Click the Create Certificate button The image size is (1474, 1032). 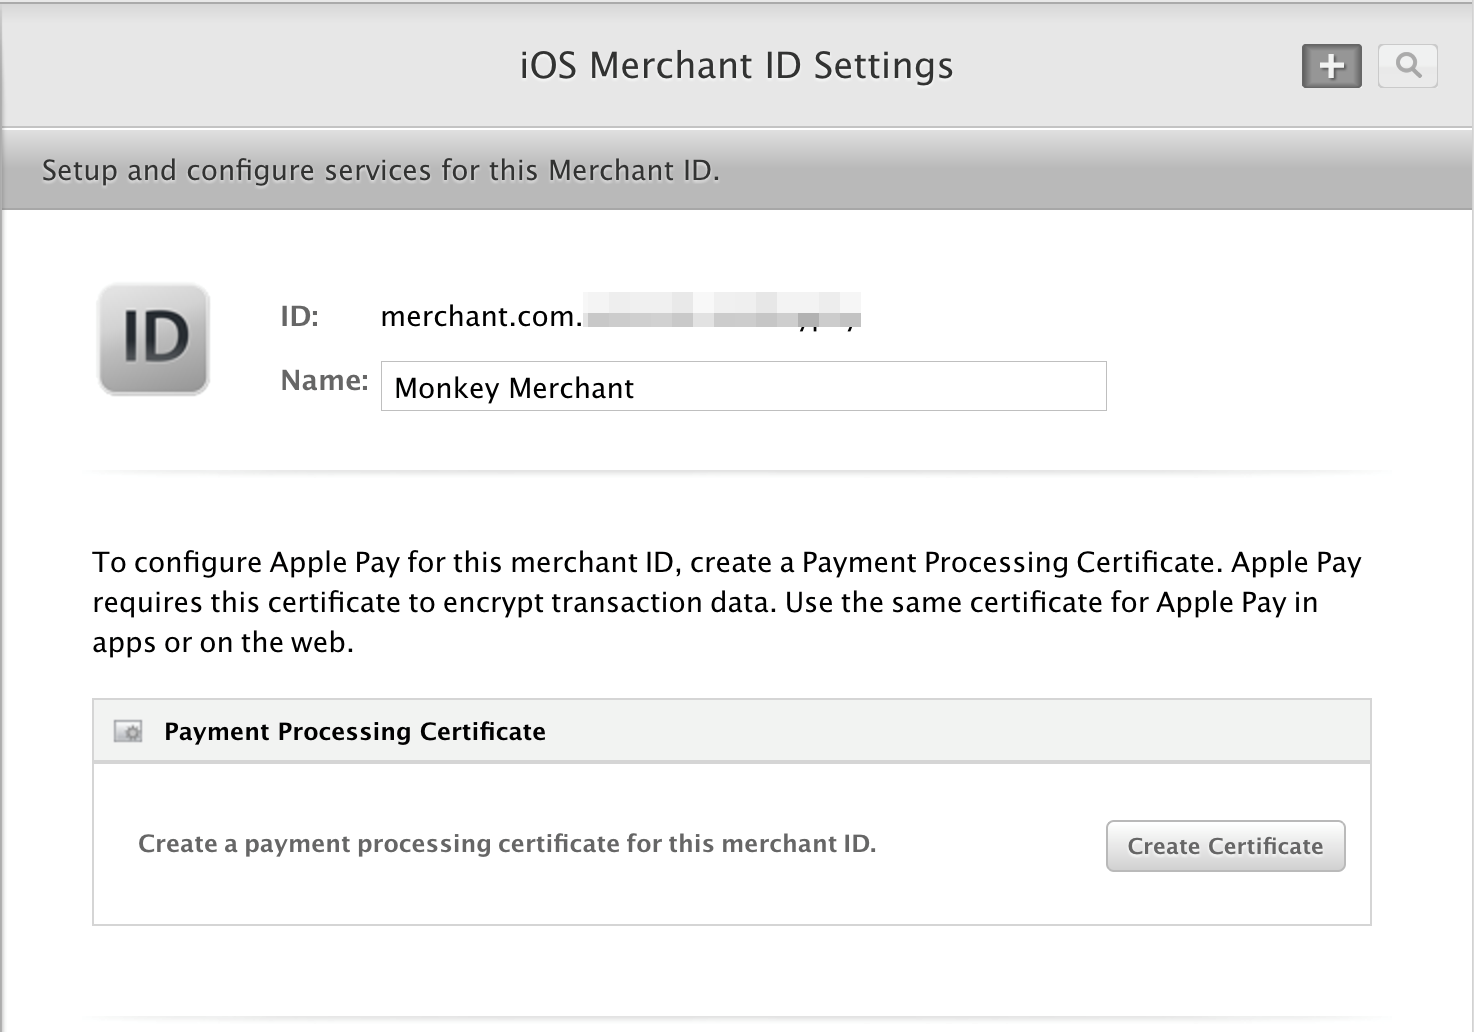pos(1225,846)
